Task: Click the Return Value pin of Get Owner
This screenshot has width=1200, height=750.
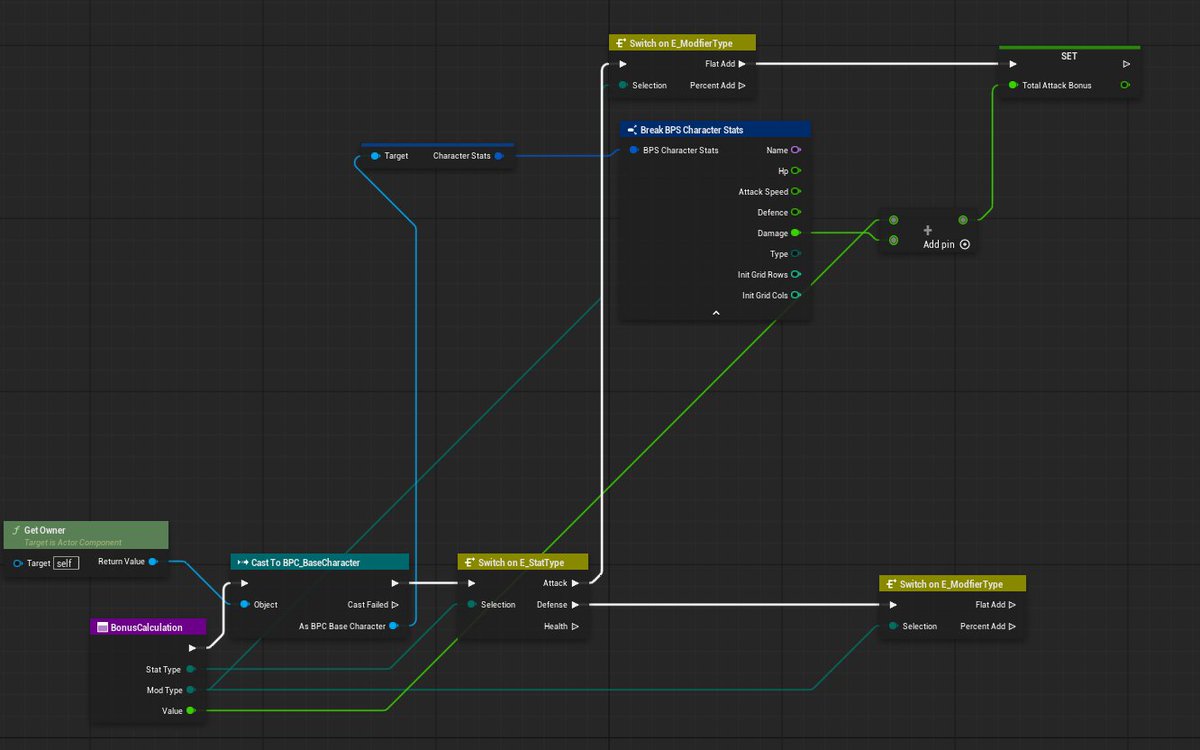Action: 152,562
